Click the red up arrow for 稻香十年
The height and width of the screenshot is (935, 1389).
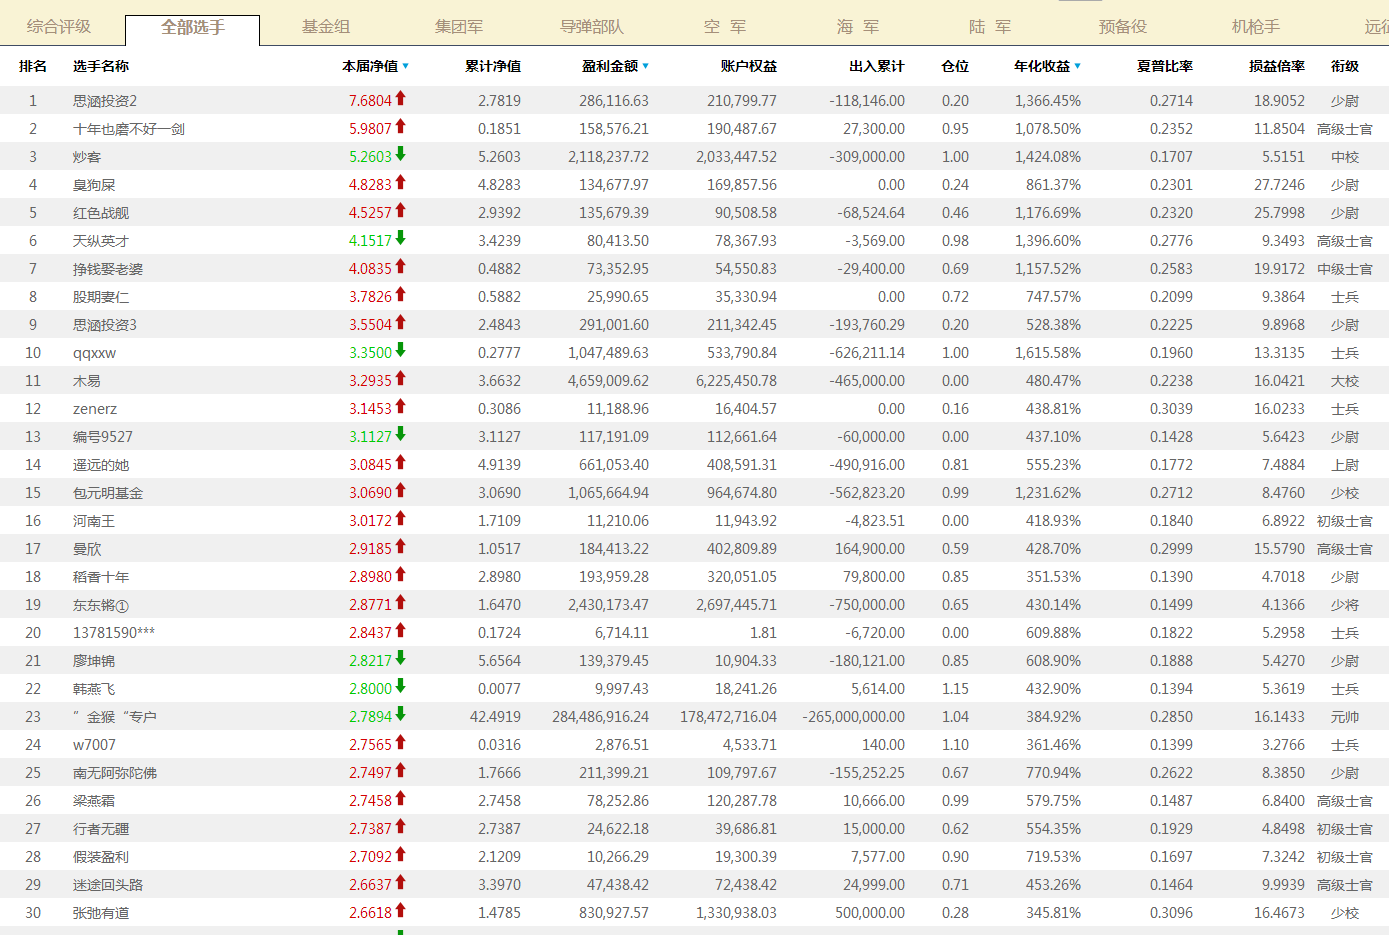coord(400,574)
